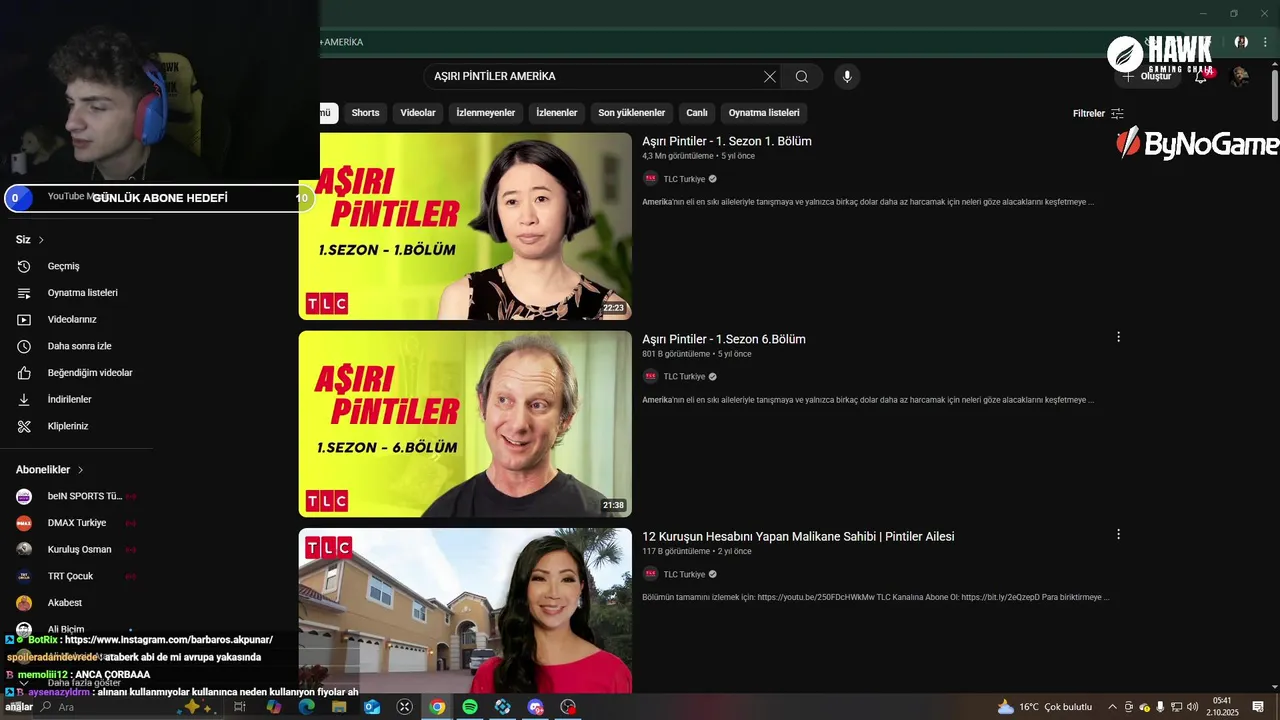Open TLC Turkiye channel name under 12 Kuruşun video
This screenshot has height=720, width=1280.
[684, 574]
